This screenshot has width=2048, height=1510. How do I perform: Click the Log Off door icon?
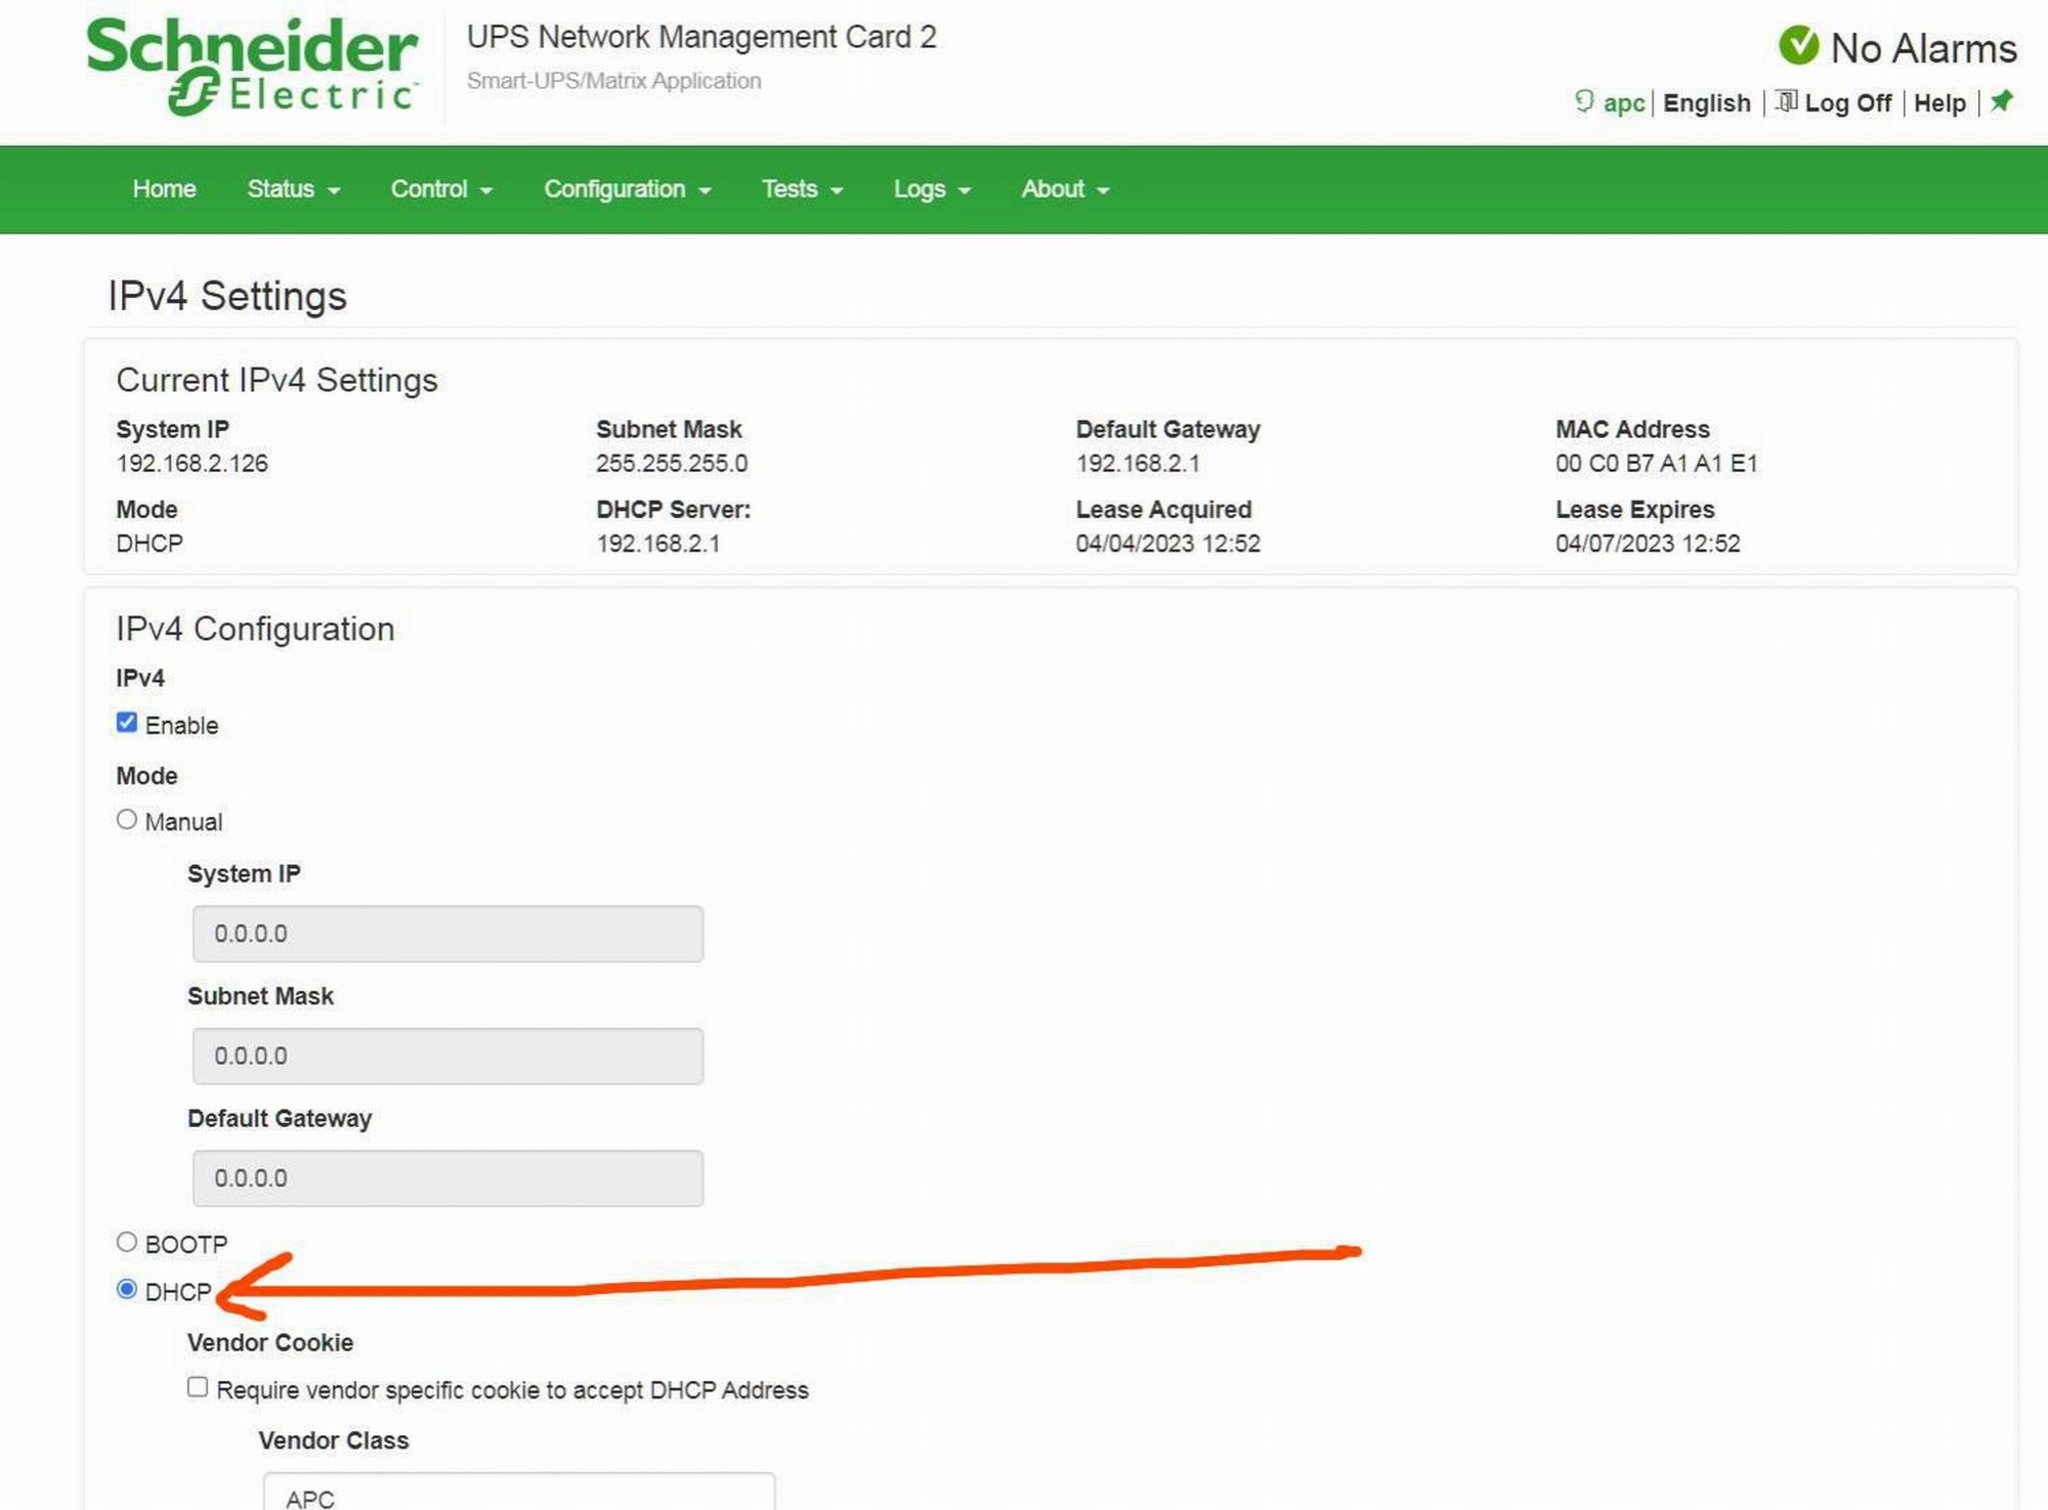(1787, 101)
